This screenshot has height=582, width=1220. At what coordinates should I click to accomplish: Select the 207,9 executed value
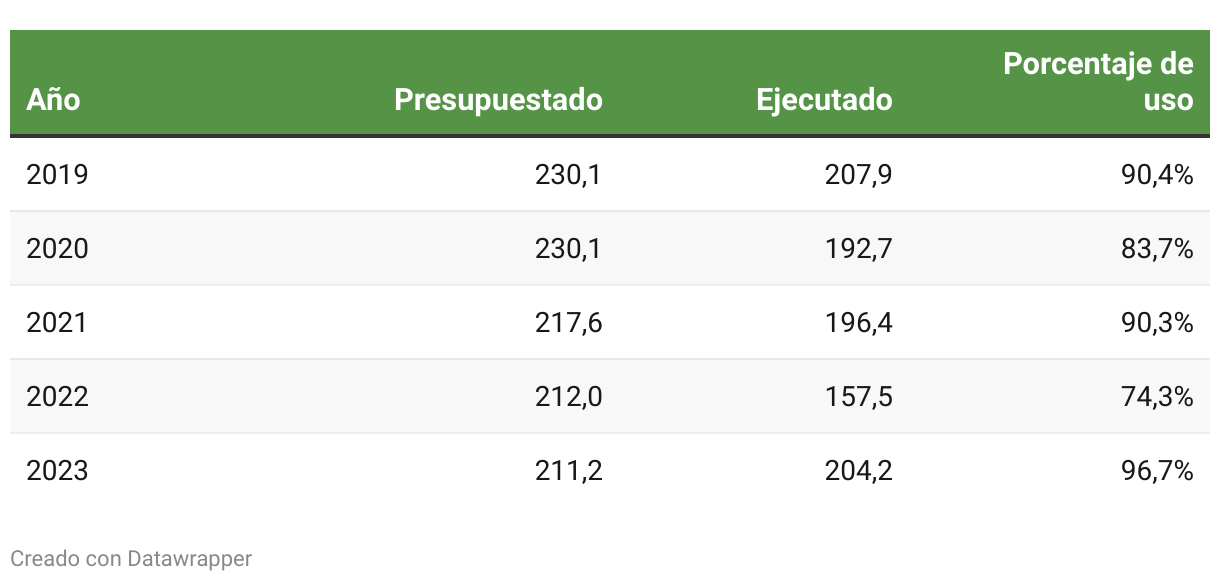[x=858, y=175]
